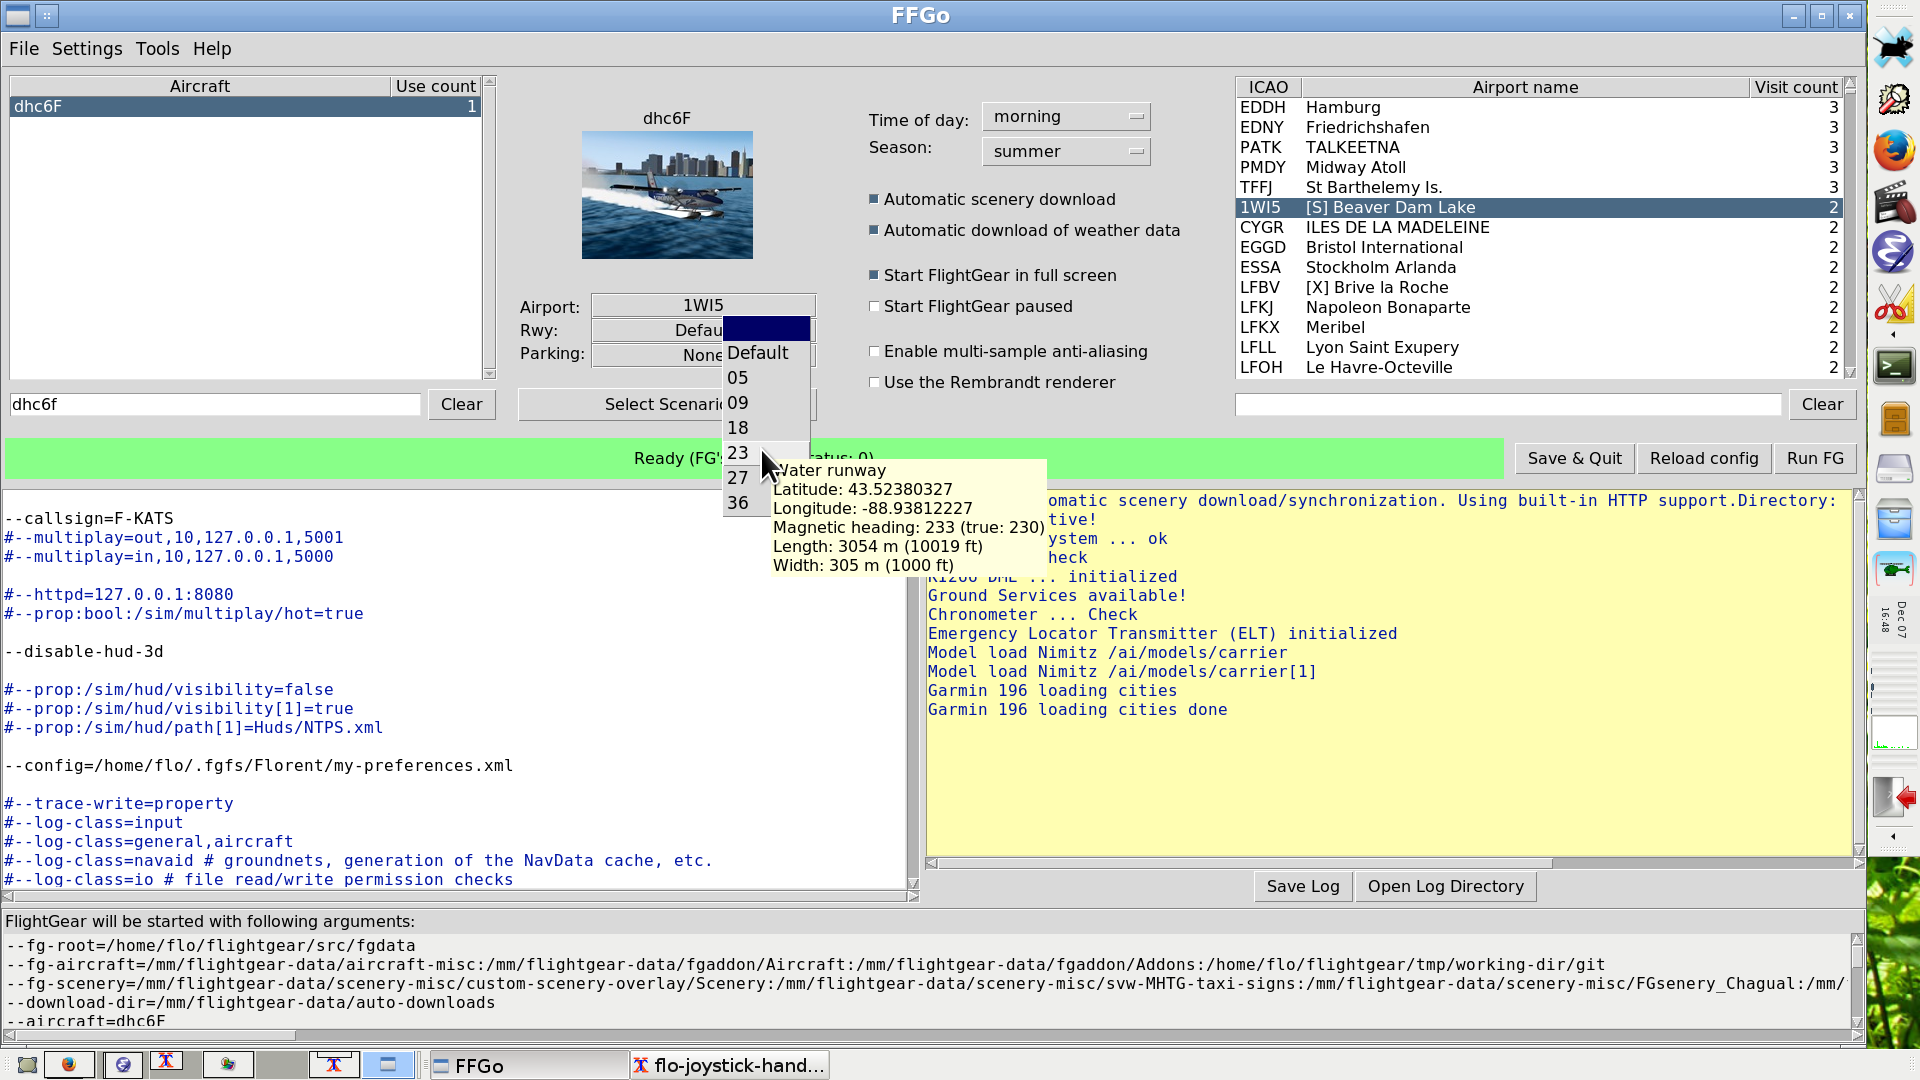Launch the green helicopter application icon

click(x=1894, y=570)
